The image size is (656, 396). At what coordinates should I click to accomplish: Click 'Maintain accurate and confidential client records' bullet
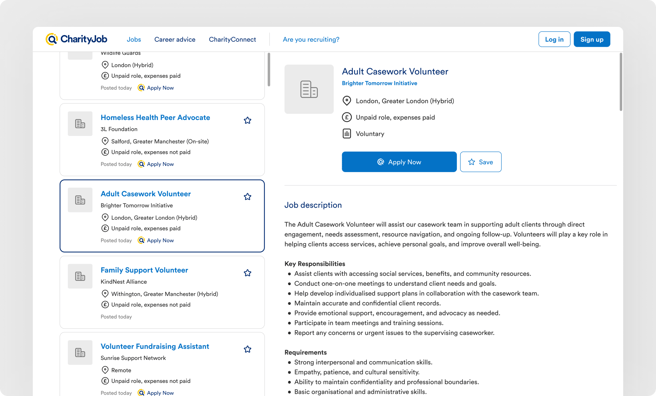367,303
